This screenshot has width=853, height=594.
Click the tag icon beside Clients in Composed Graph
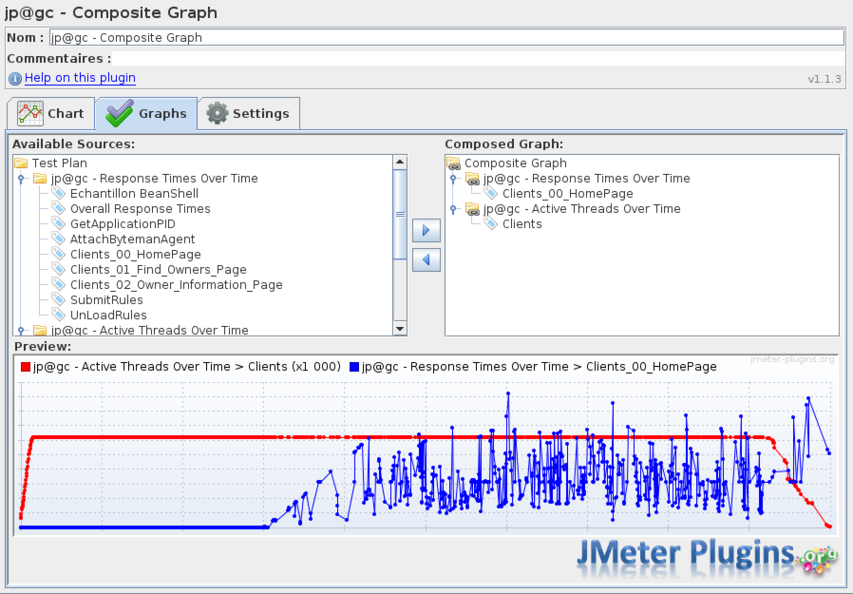coord(491,224)
